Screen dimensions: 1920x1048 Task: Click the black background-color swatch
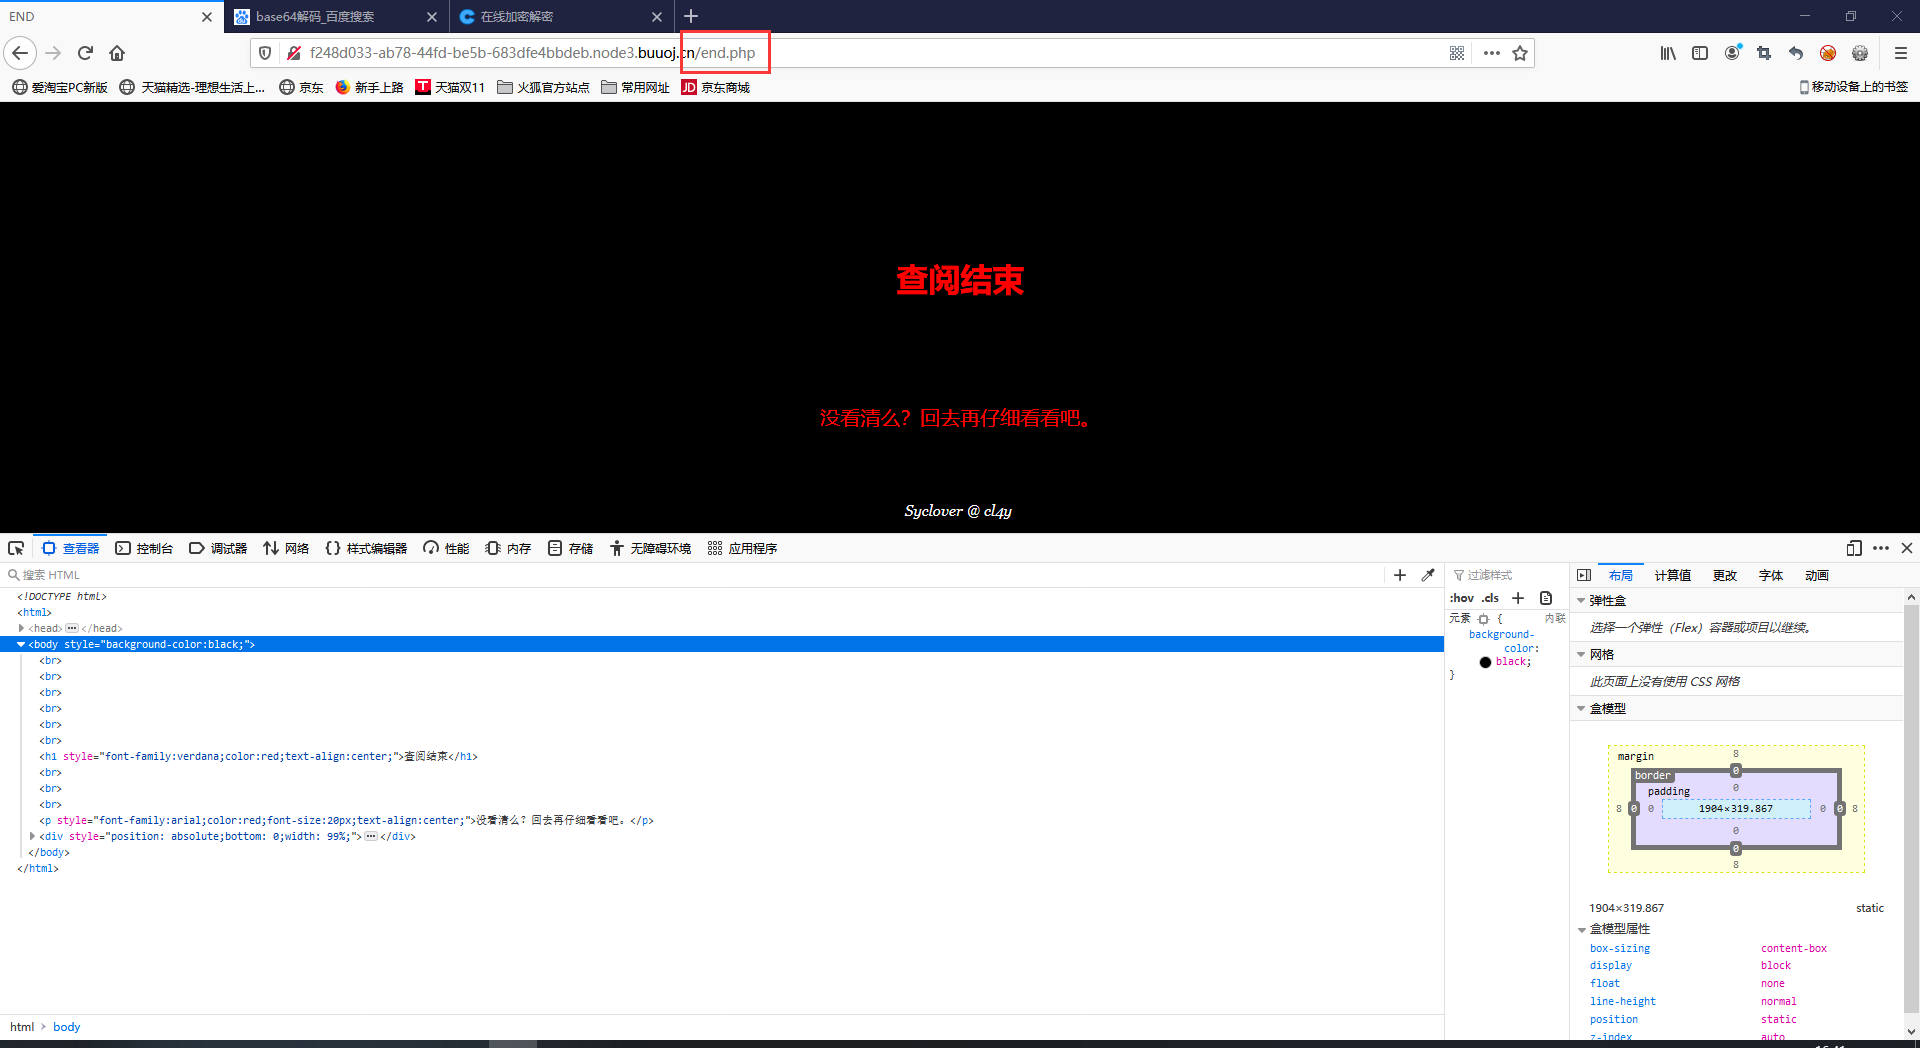(1485, 662)
